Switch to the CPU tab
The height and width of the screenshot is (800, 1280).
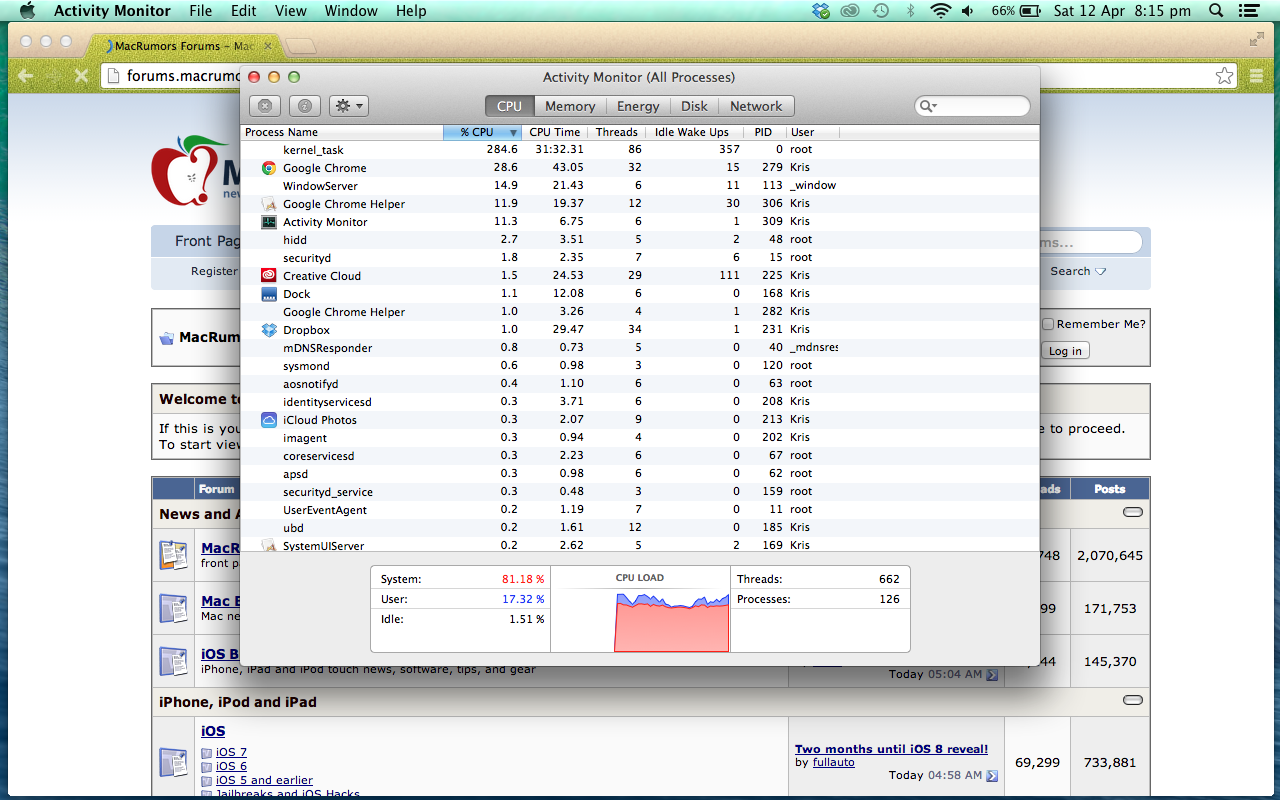[509, 106]
